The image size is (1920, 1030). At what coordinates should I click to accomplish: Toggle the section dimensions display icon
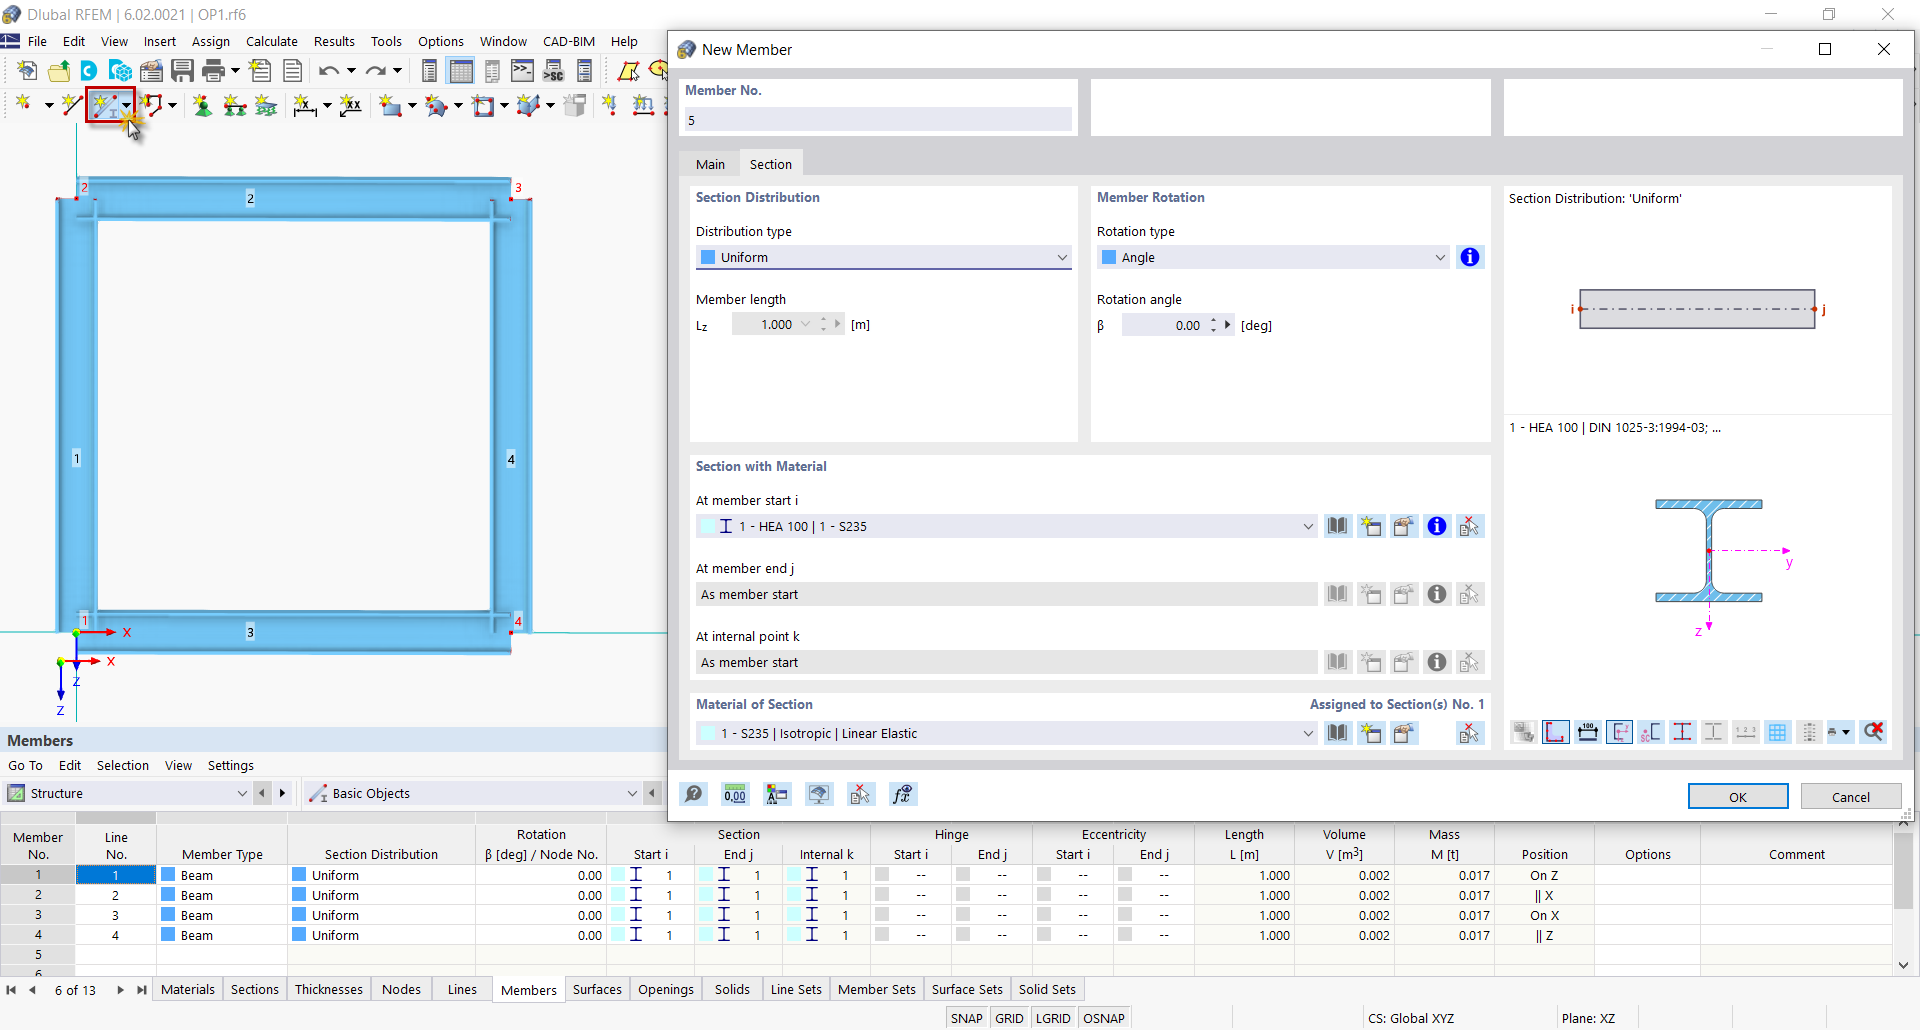1588,732
